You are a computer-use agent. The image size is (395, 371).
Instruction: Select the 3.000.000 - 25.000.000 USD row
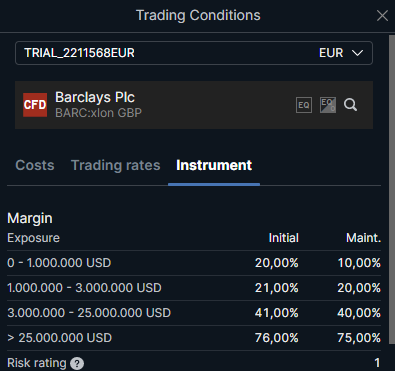pos(194,313)
